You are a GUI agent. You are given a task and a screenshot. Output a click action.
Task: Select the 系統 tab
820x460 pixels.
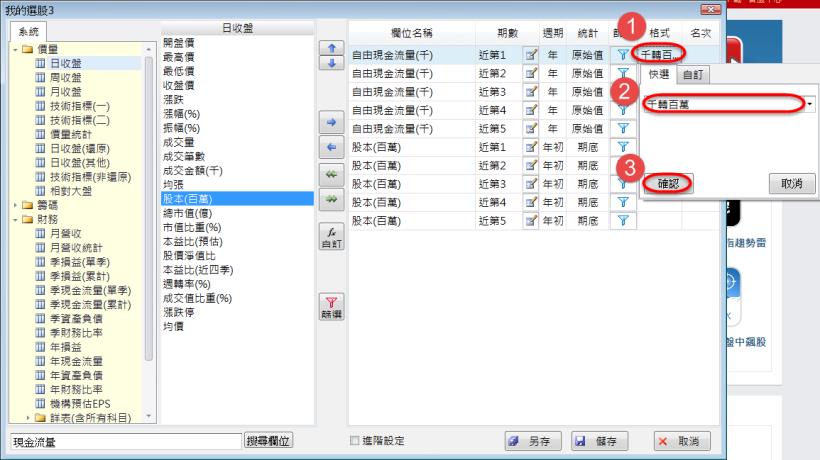[29, 31]
